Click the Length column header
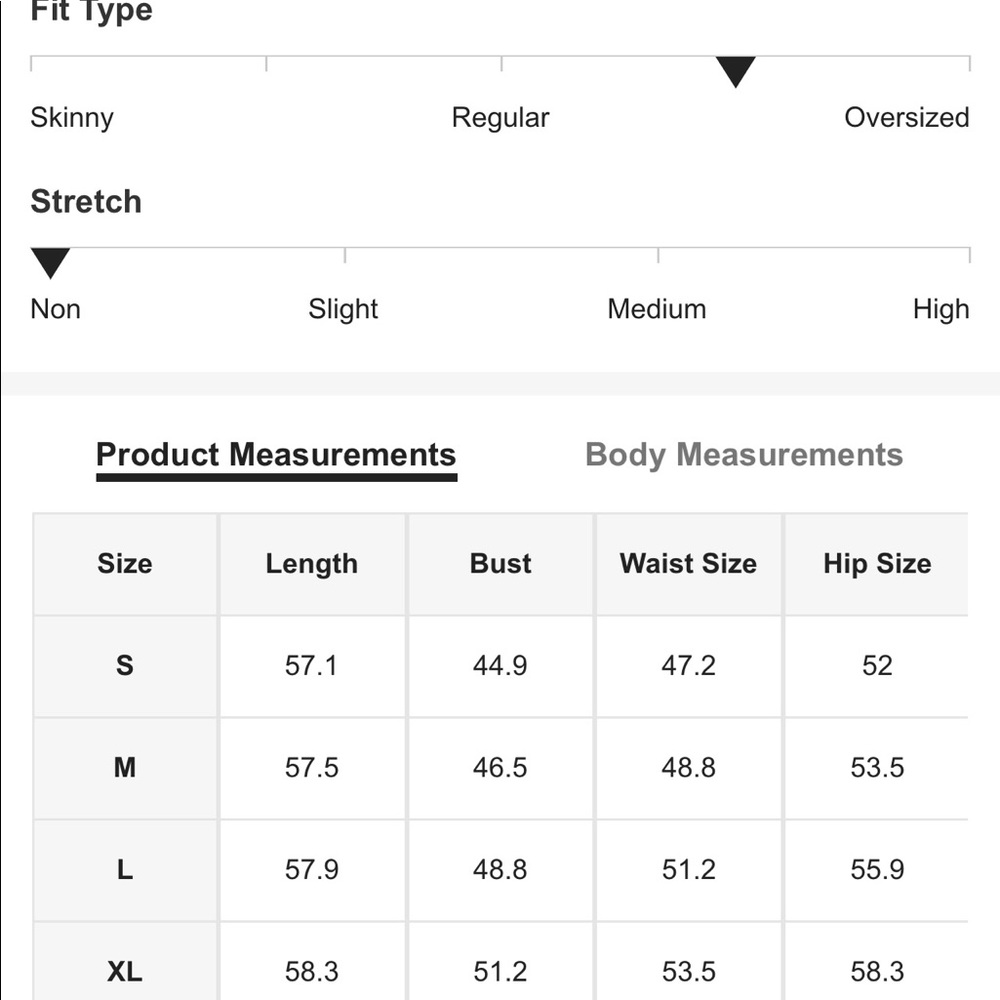This screenshot has width=1000, height=1000. [x=311, y=564]
